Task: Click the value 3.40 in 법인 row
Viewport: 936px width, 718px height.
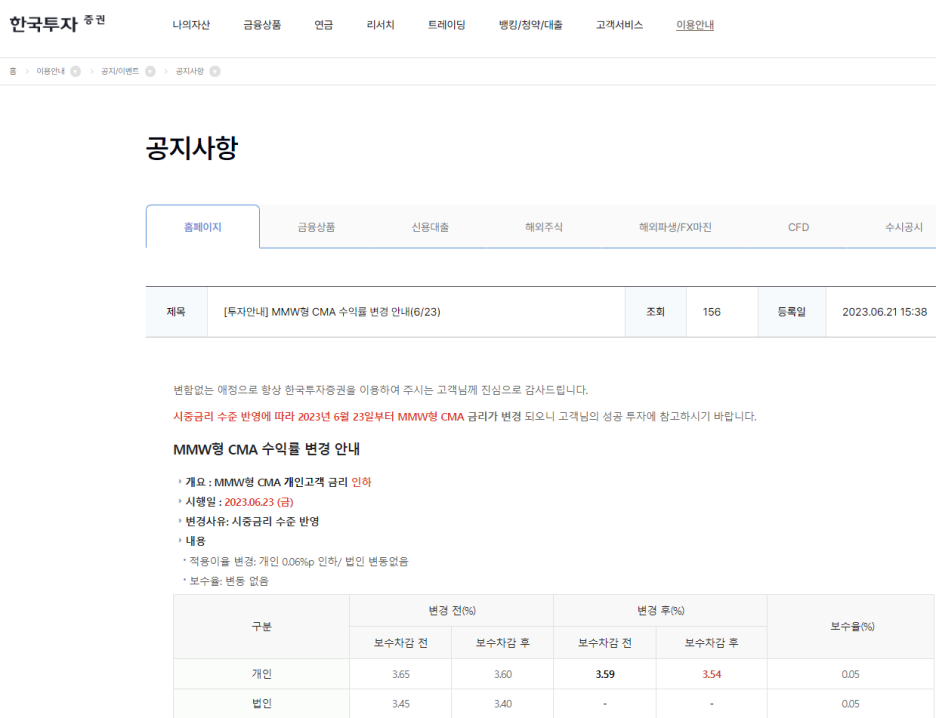Action: point(503,704)
